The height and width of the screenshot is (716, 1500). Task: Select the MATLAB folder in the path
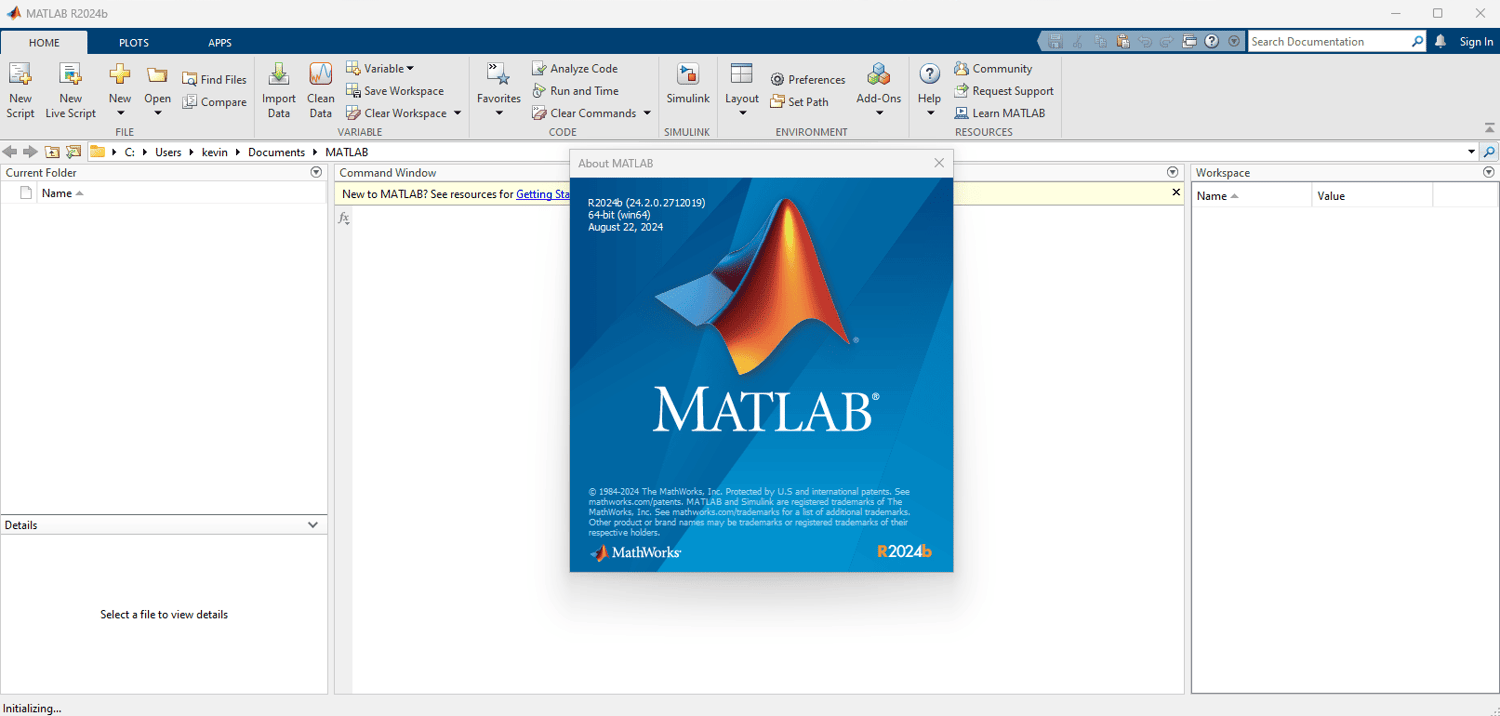[x=347, y=152]
